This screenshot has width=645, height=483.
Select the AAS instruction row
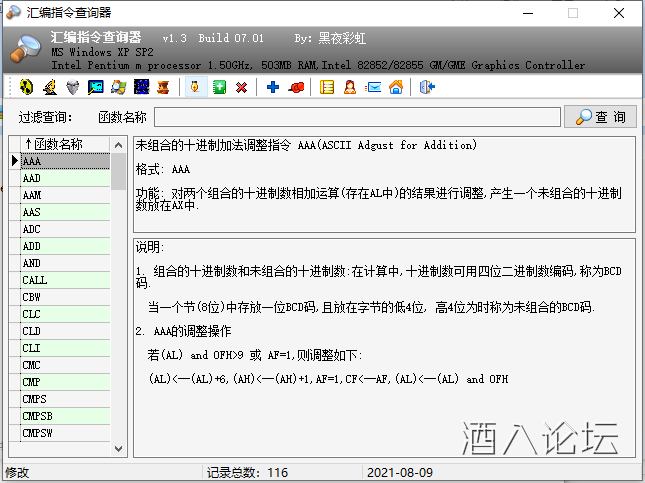click(65, 212)
